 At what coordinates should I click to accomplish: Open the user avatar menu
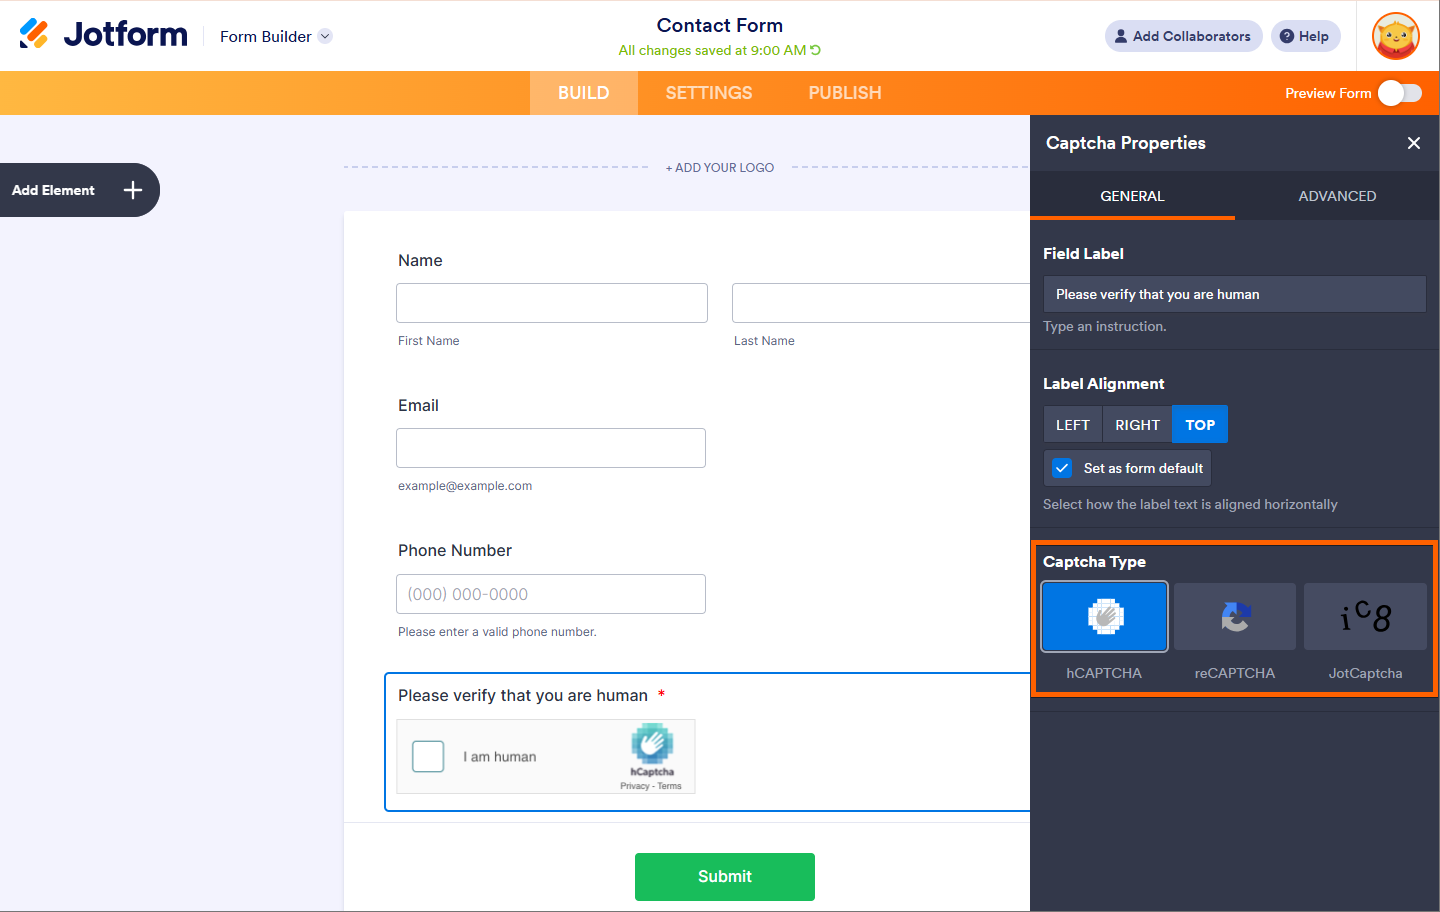click(1396, 36)
